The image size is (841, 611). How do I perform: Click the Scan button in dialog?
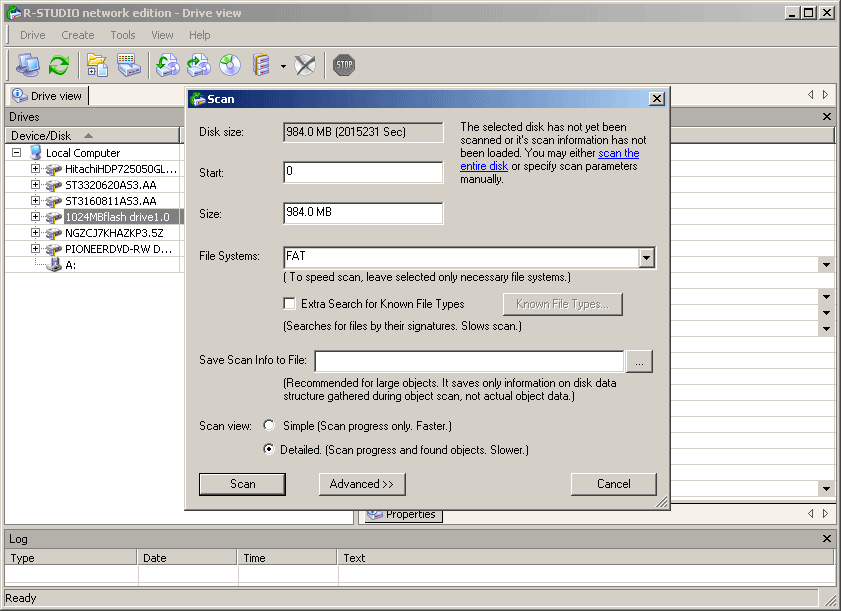point(242,484)
